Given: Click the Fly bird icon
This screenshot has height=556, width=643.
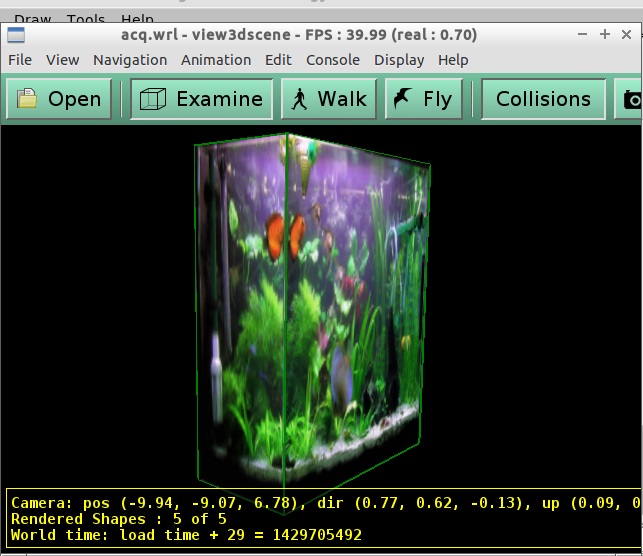Looking at the screenshot, I should click(402, 99).
